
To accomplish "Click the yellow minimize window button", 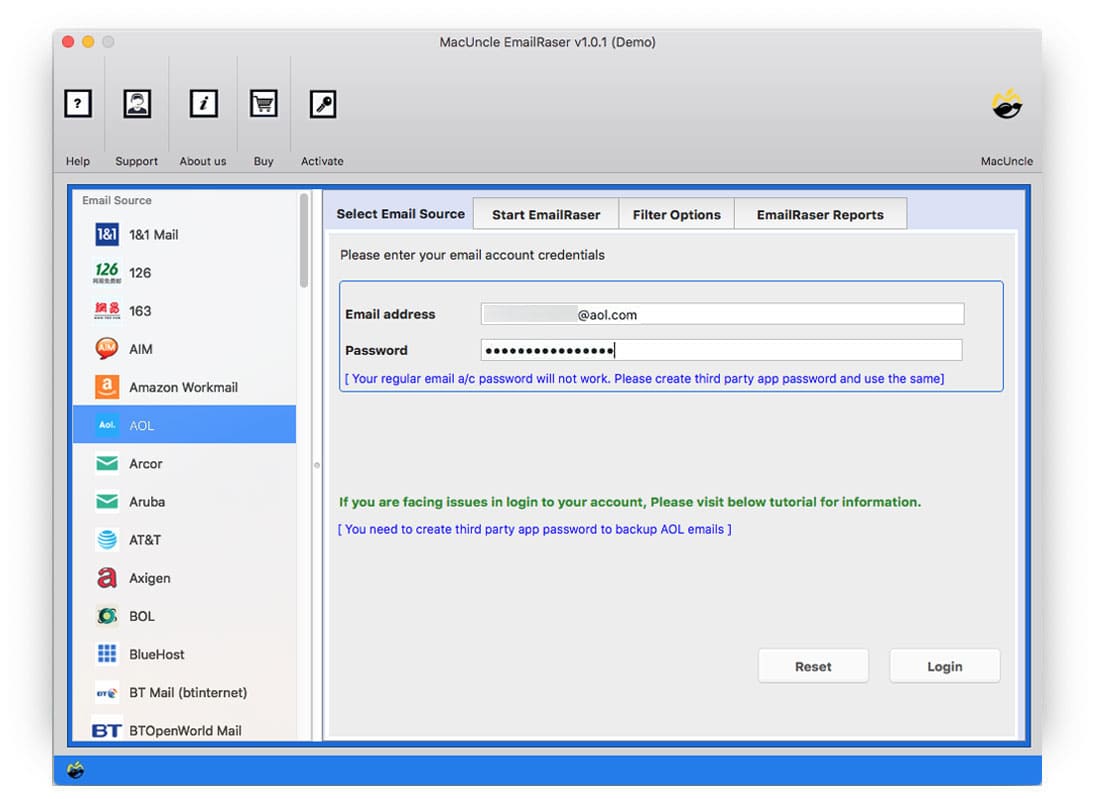I will coord(88,41).
